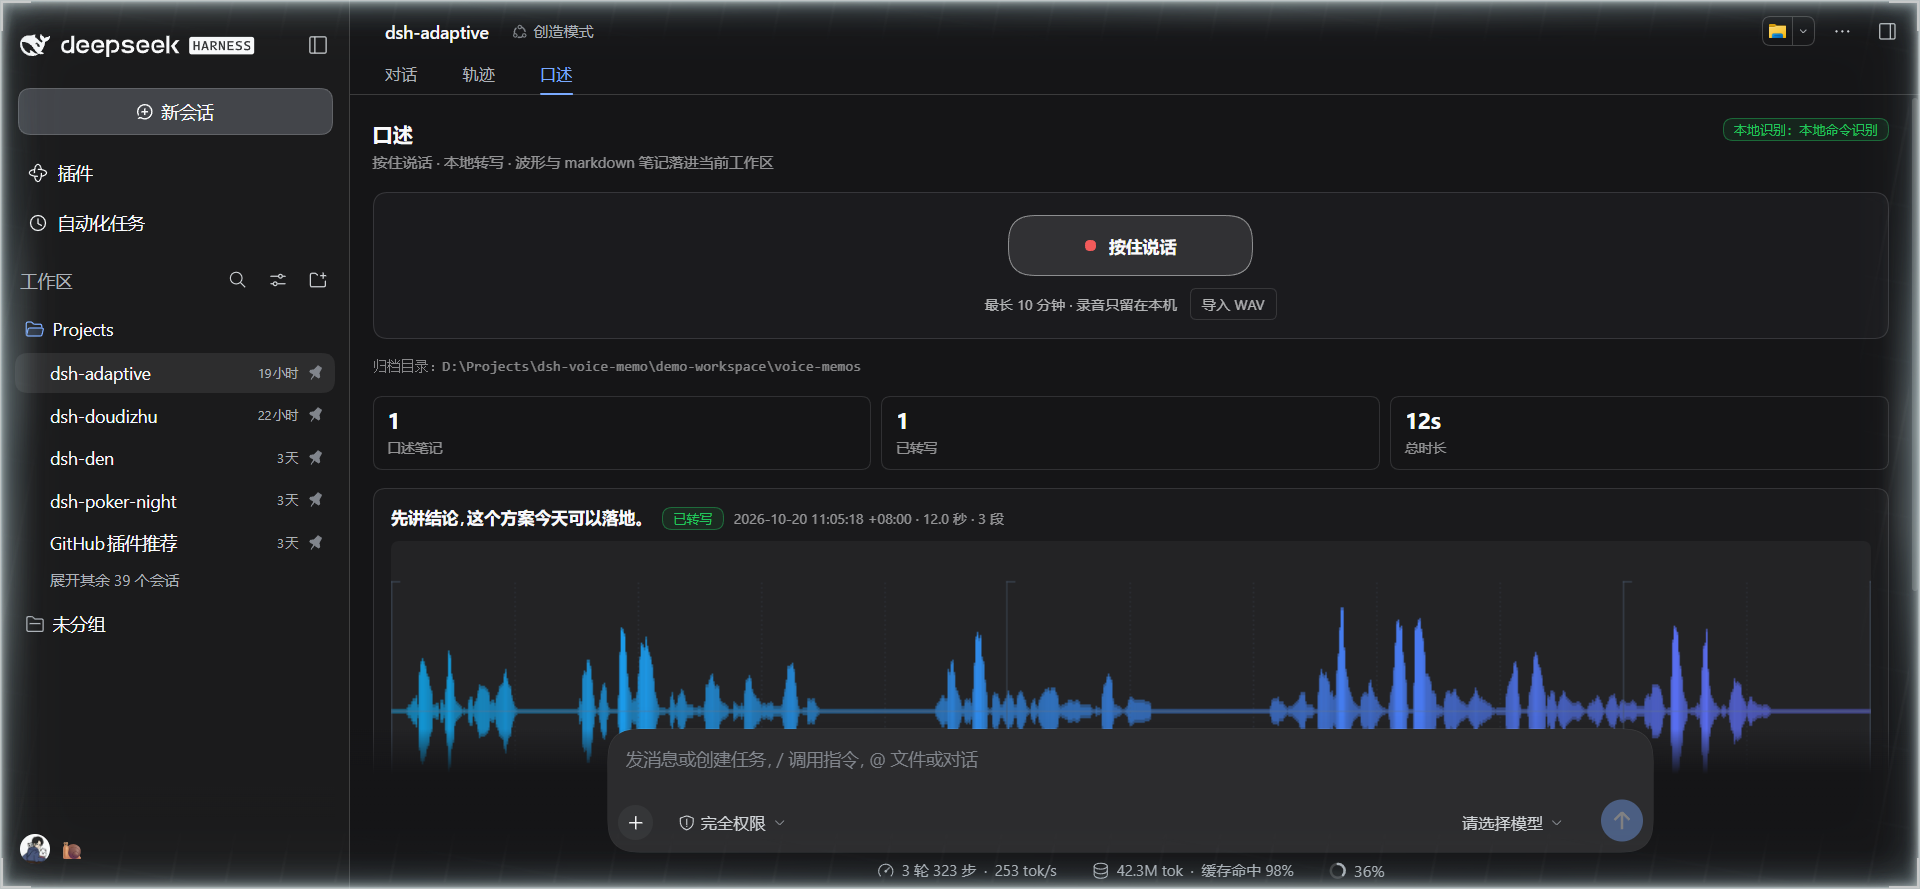Start recording with 按住说话 button
Screen dimensions: 1920x889
click(x=1130, y=246)
